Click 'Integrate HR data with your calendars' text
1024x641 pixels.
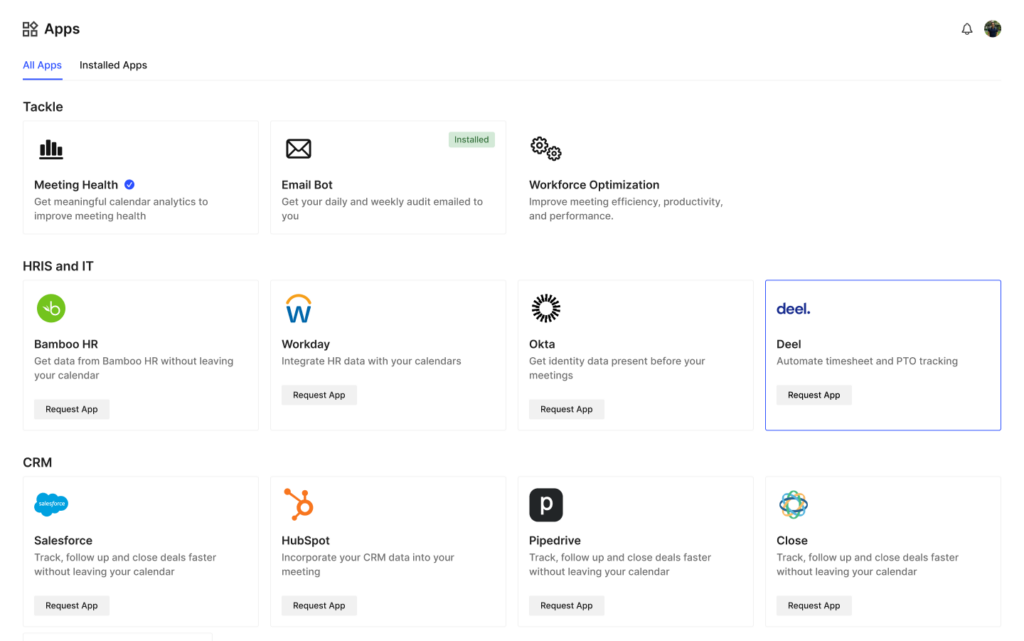pyautogui.click(x=372, y=361)
